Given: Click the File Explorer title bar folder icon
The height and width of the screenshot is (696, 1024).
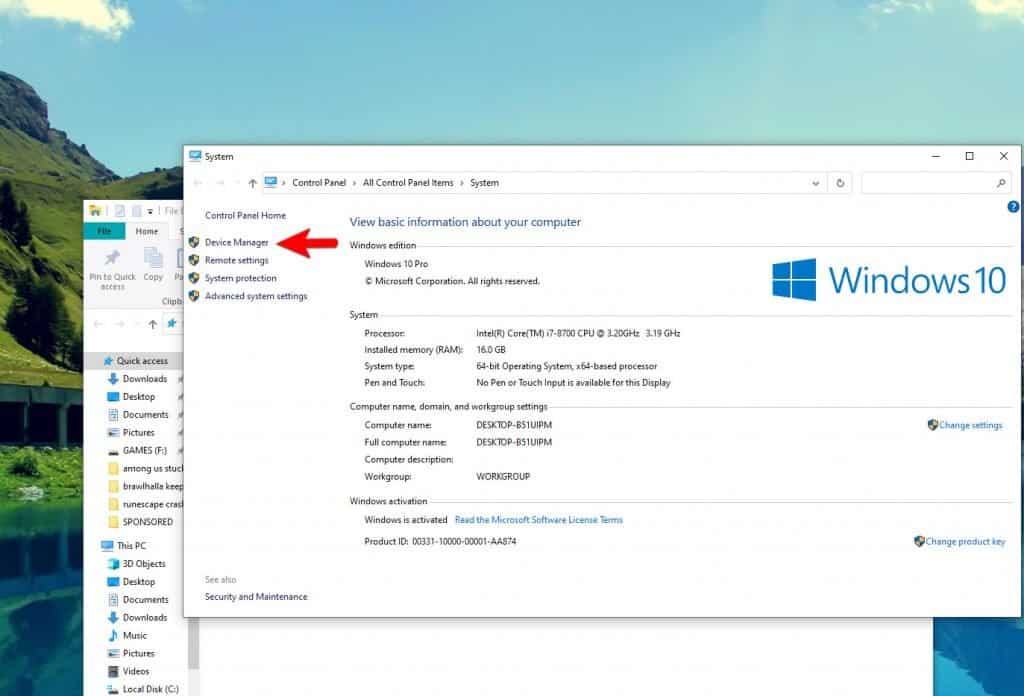Looking at the screenshot, I should (x=95, y=210).
